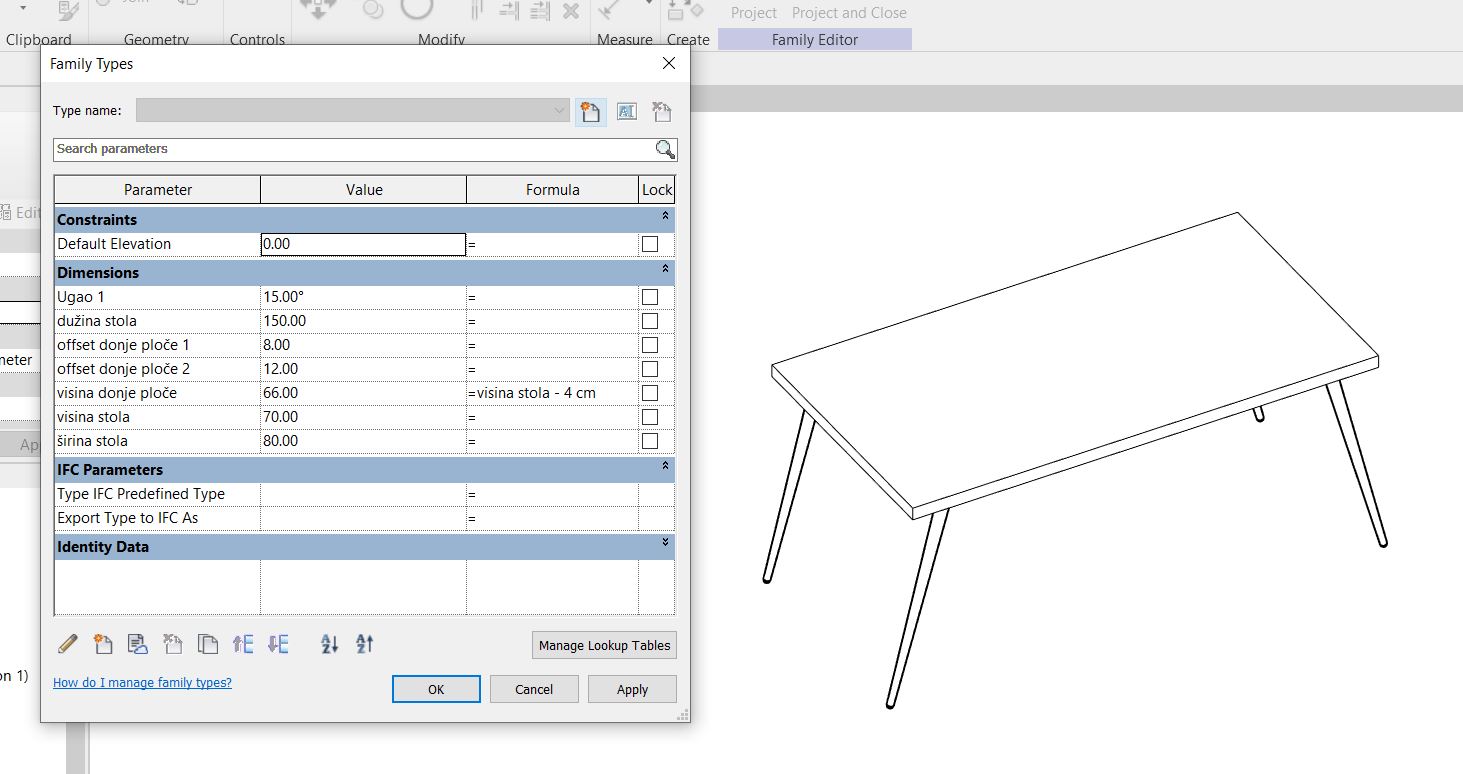Toggle lock for offset donje ploče 2
Viewport: 1463px width, 774px height.
pos(650,369)
